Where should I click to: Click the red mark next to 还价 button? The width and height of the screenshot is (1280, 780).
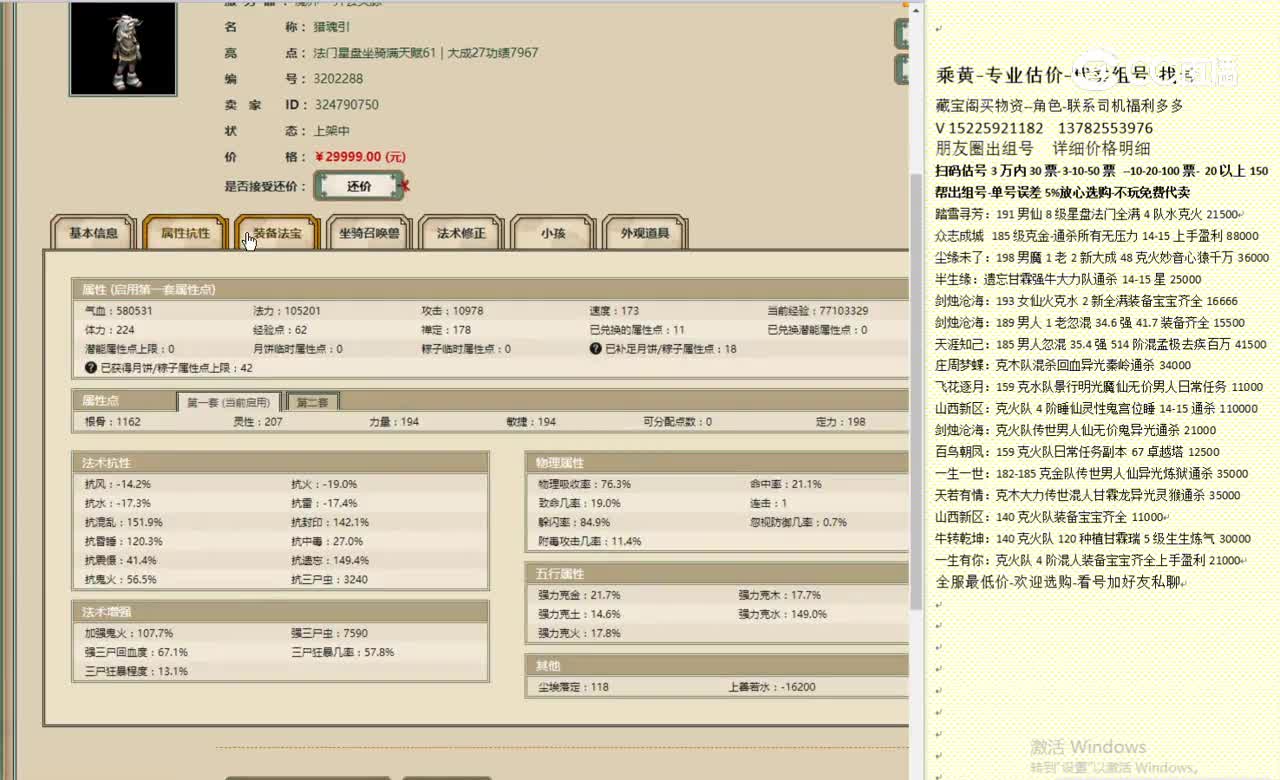[x=405, y=186]
